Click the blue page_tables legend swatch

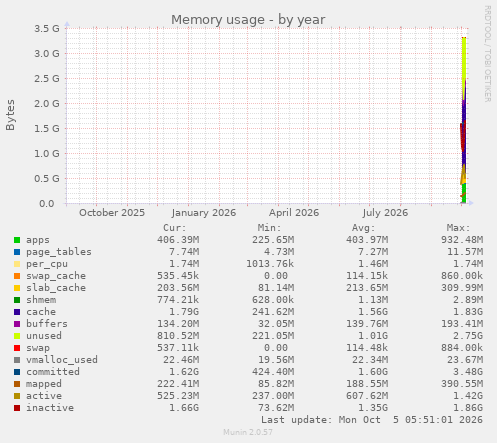[x=17, y=252]
